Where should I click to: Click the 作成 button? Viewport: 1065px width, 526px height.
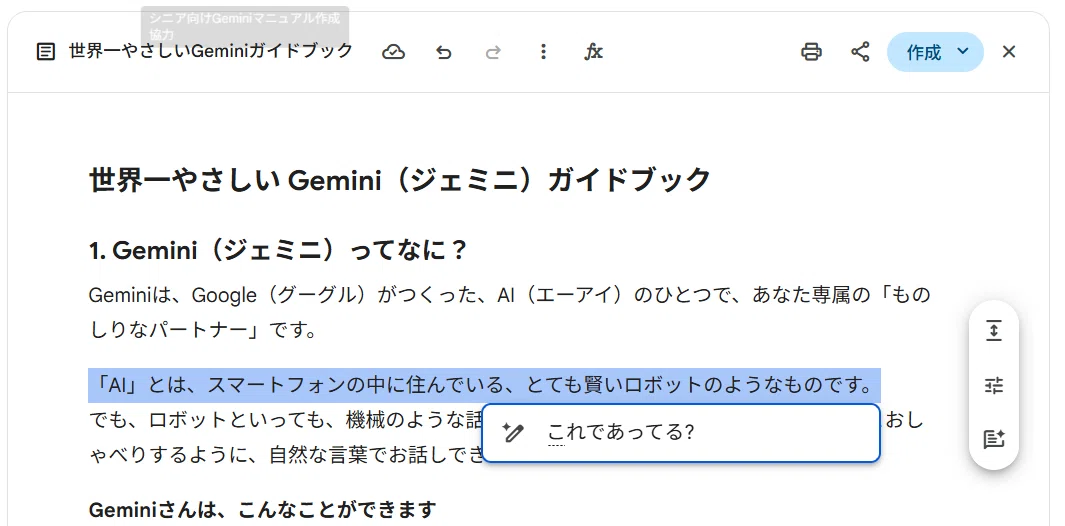click(x=924, y=52)
